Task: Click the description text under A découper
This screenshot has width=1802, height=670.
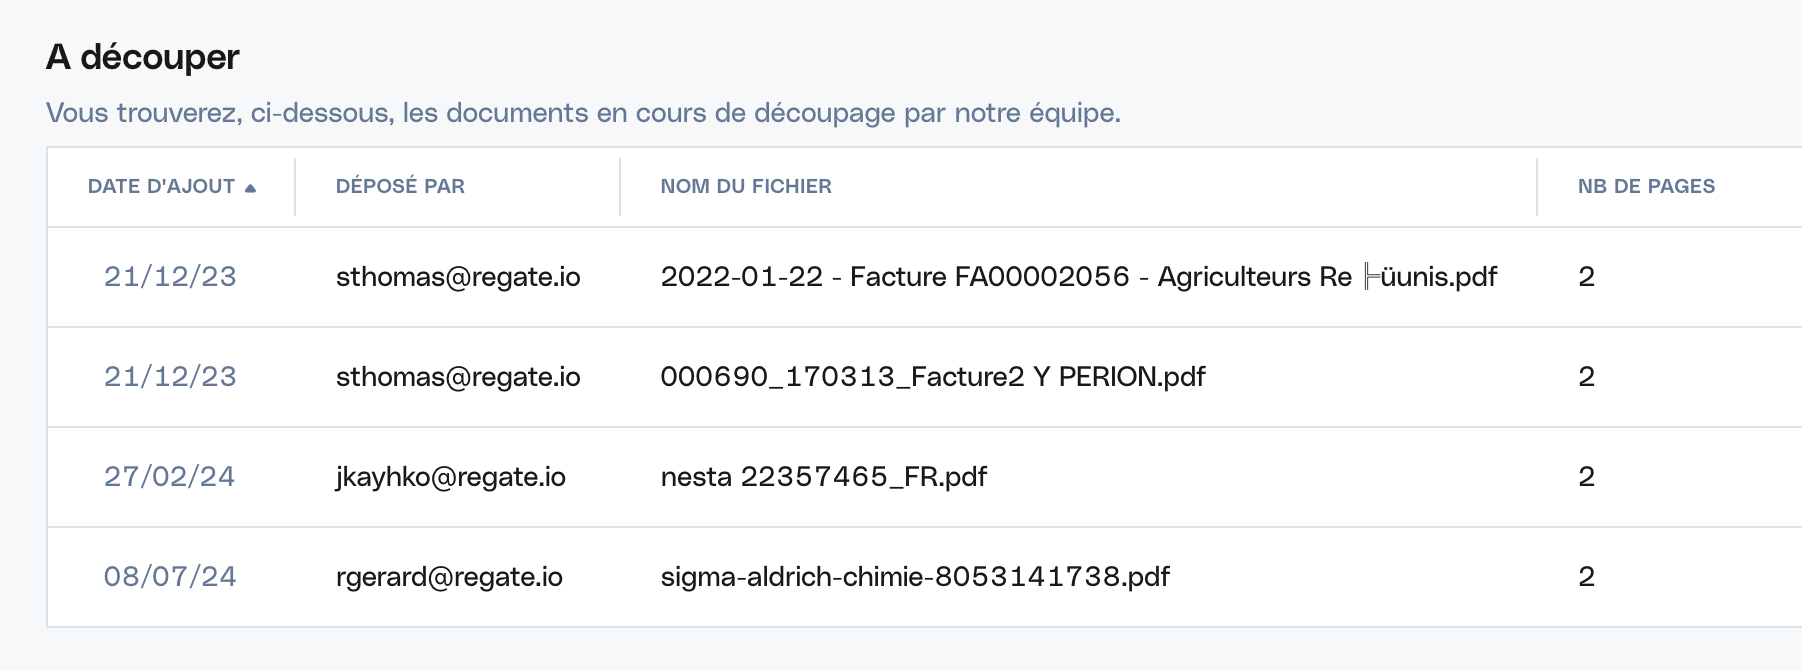Action: (584, 113)
